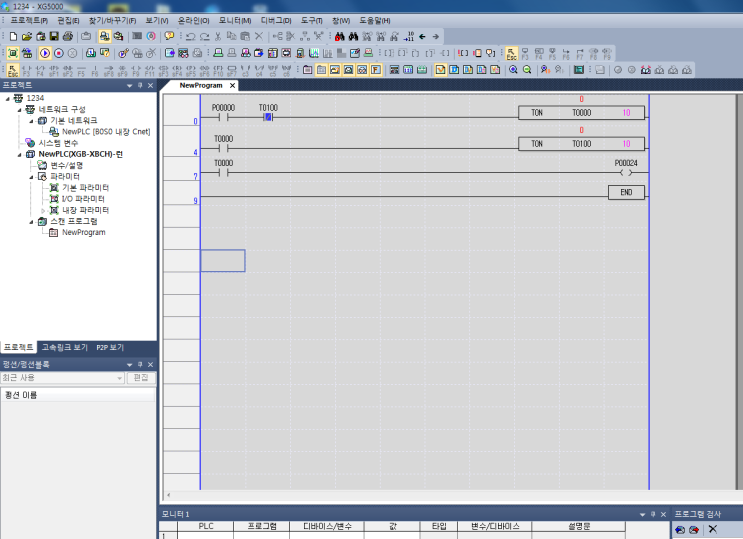
Task: Select the Esc arrow selection tool
Action: tap(12, 70)
